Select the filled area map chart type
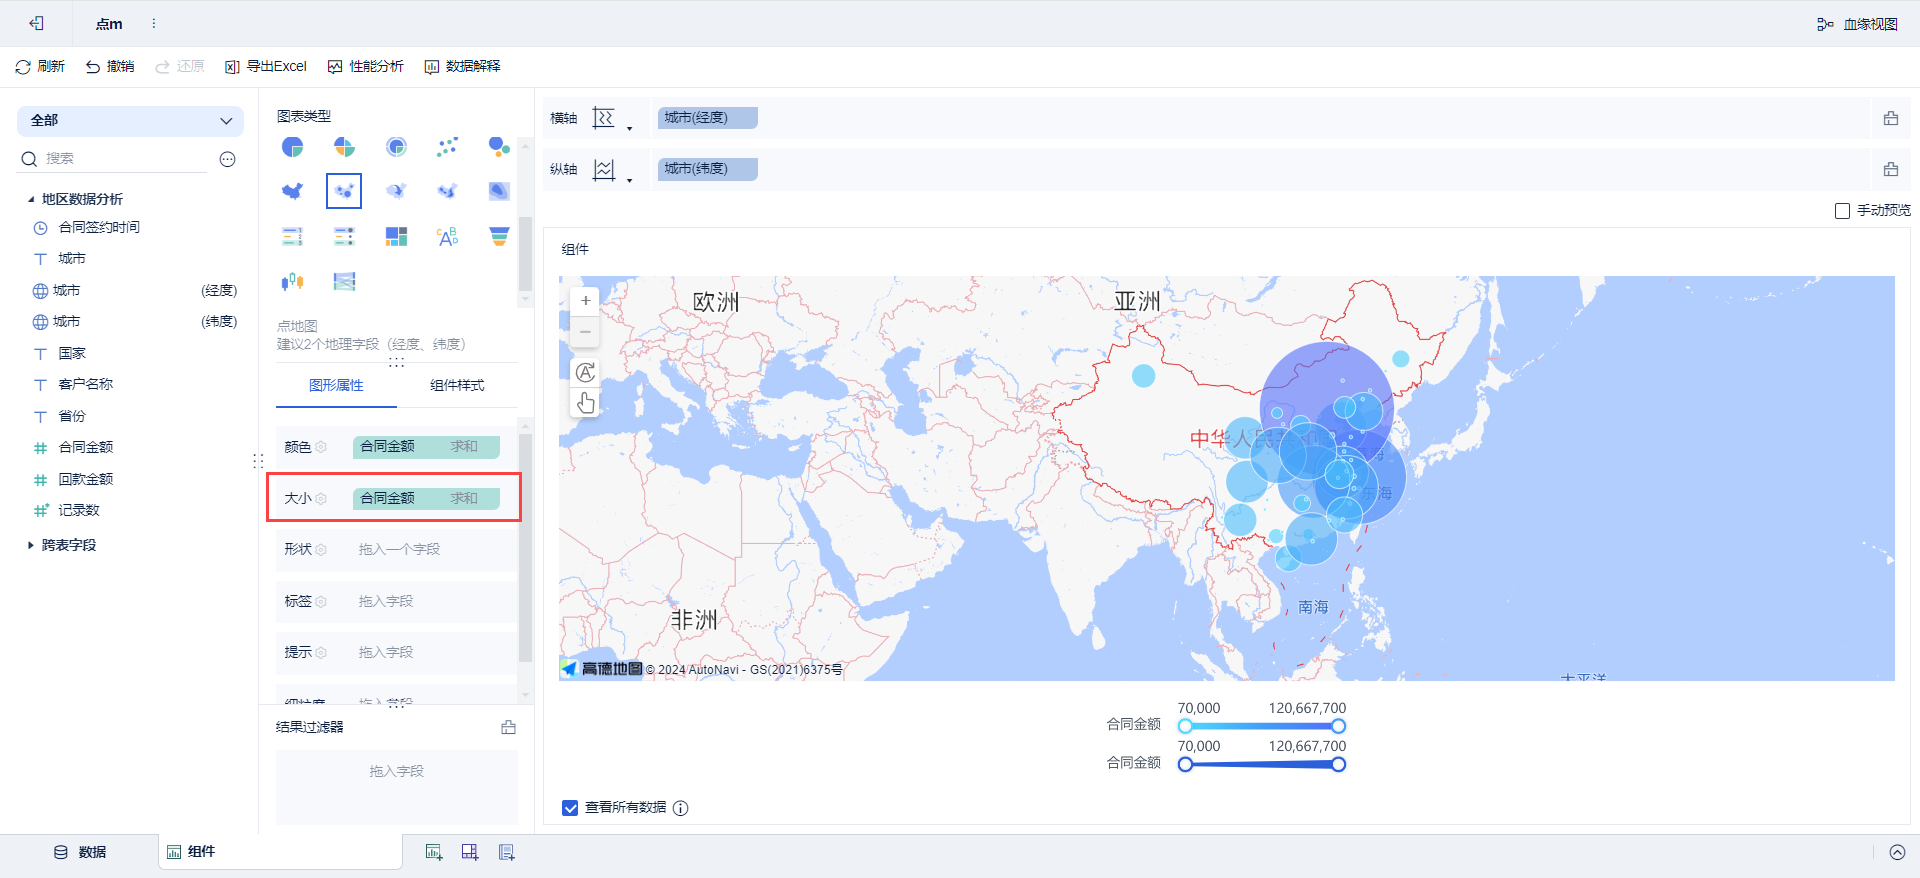The image size is (1920, 878). point(292,191)
